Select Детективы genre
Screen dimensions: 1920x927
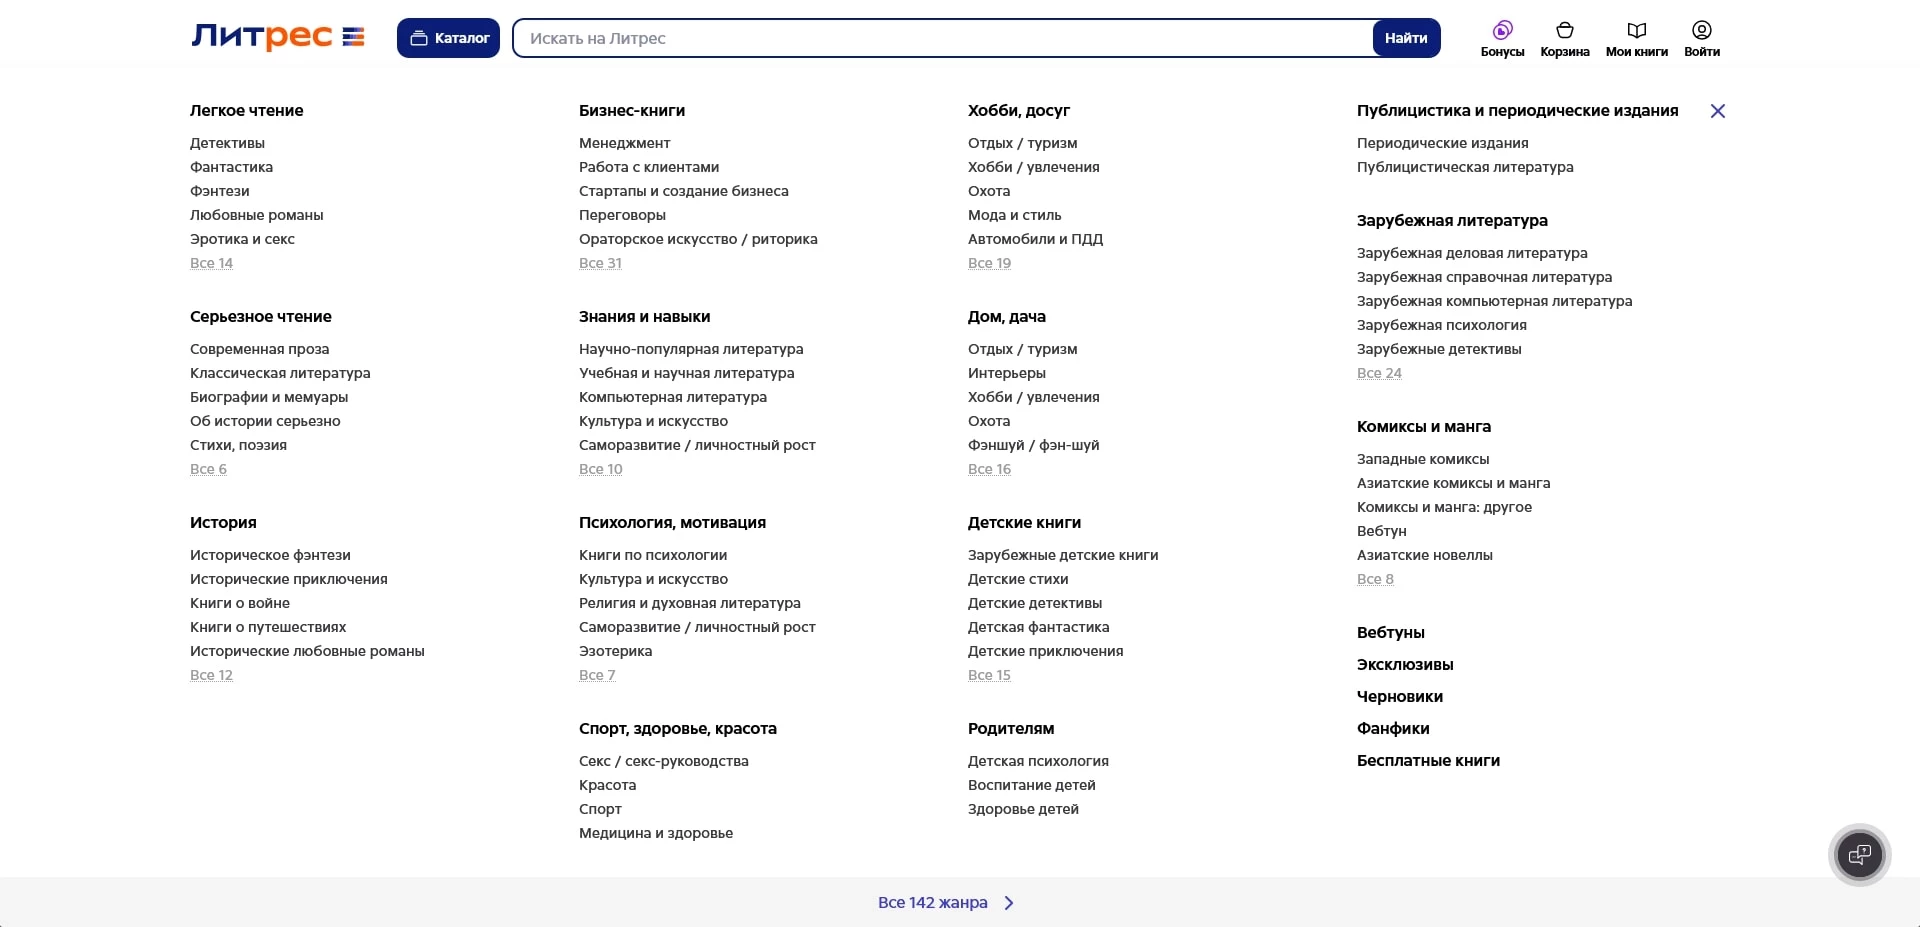tap(227, 143)
